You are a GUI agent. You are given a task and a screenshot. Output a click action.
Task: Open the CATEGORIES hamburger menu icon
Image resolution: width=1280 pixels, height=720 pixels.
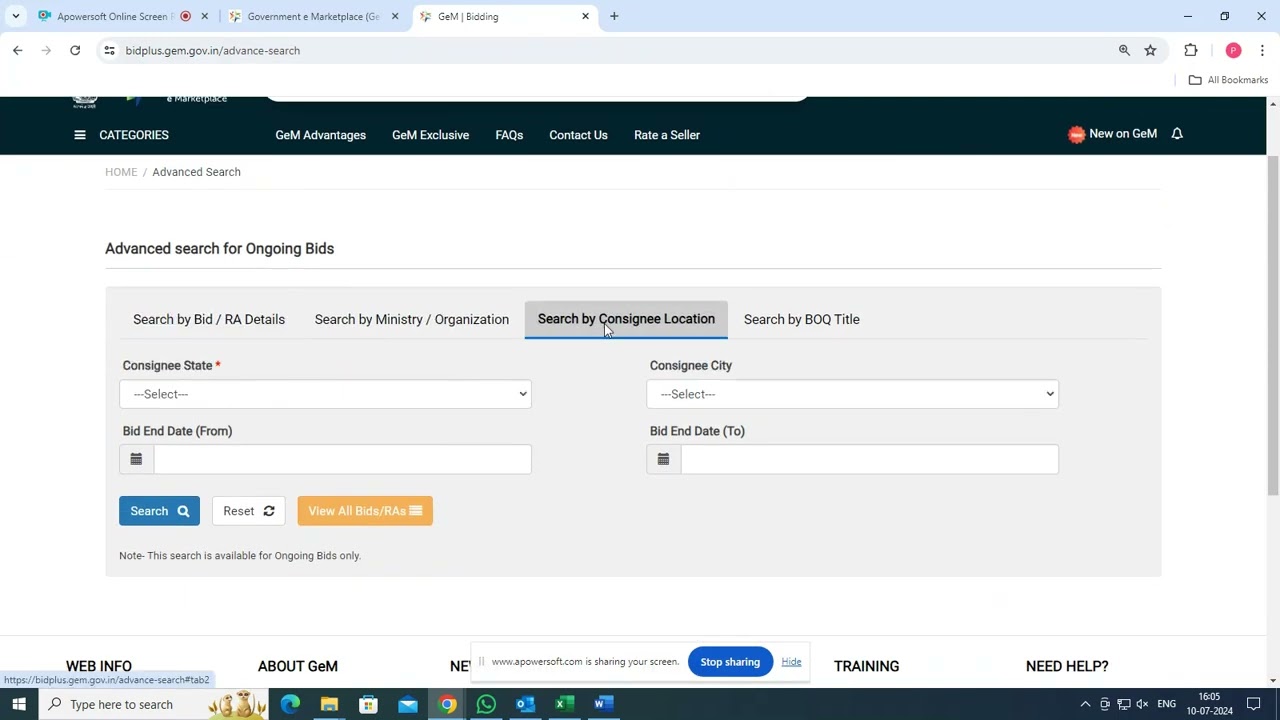tap(80, 135)
